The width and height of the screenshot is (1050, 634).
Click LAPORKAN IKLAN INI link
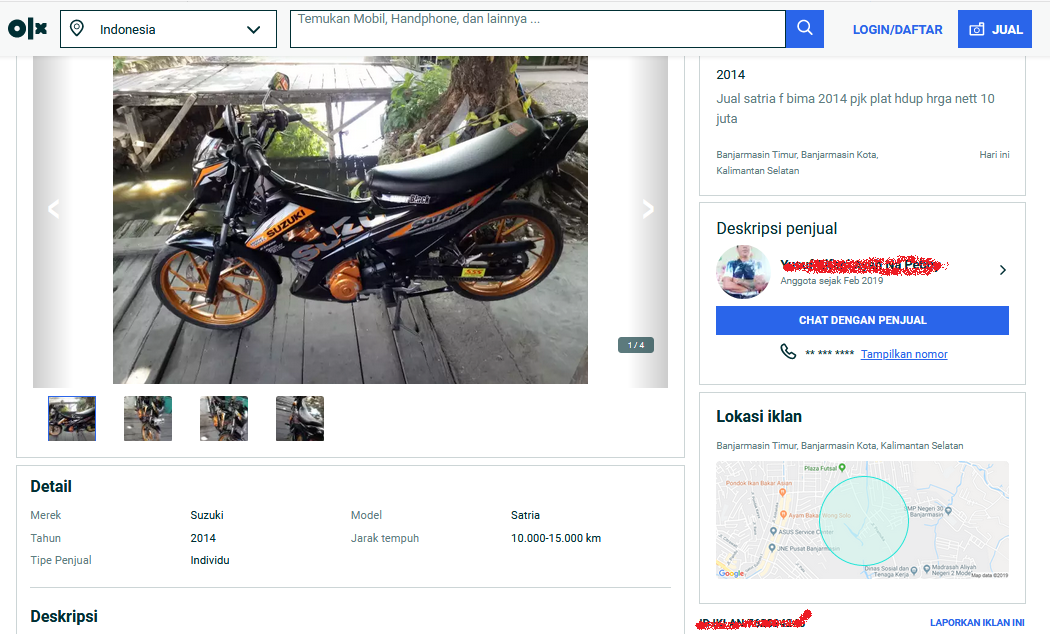pos(977,623)
